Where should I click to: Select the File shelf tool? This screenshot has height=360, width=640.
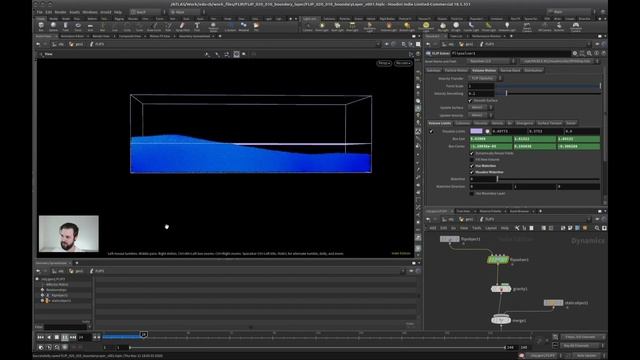point(256,27)
